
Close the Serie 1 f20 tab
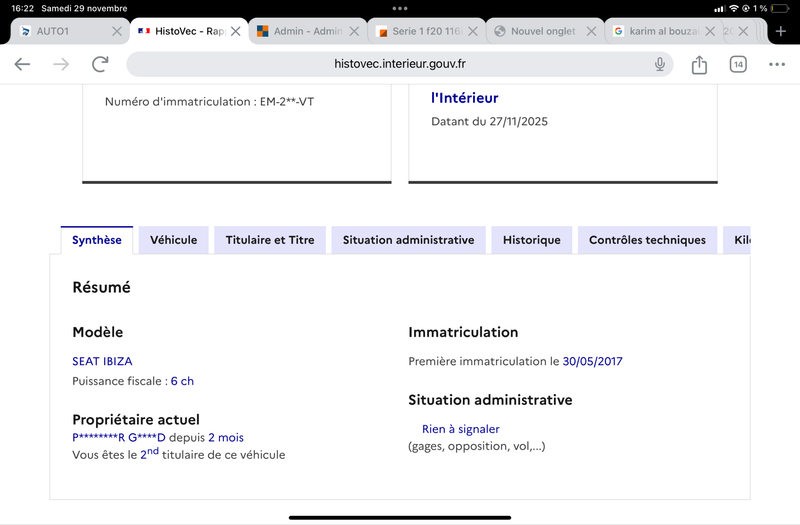click(x=474, y=31)
